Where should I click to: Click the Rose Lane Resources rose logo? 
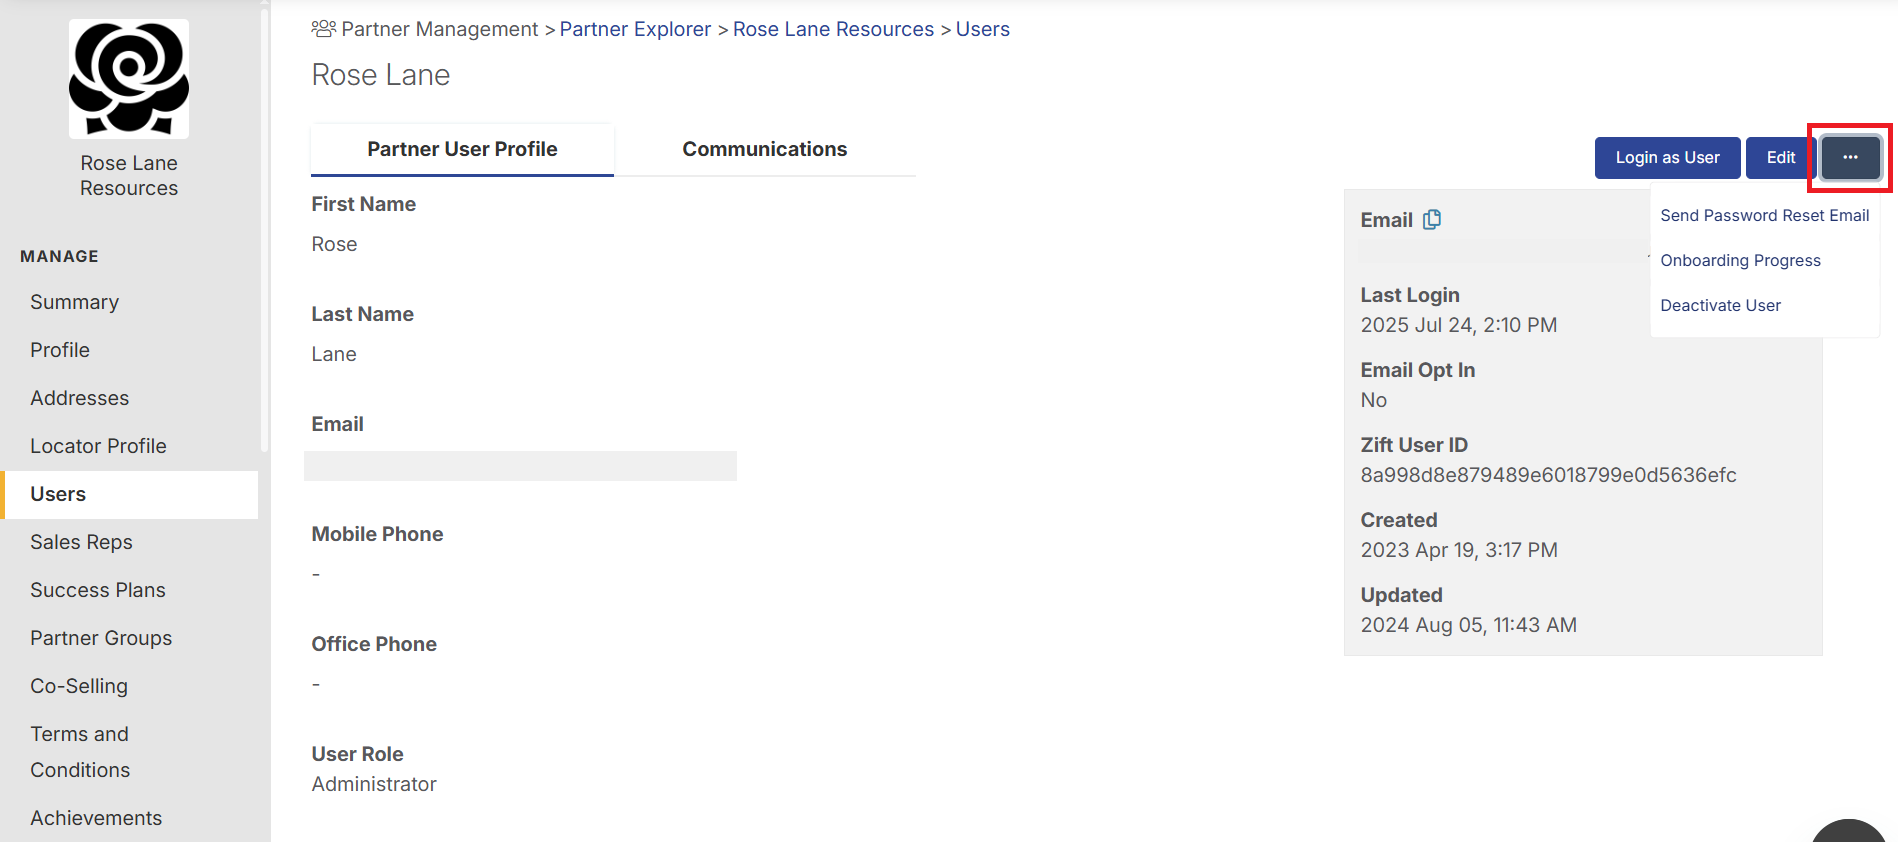(129, 79)
